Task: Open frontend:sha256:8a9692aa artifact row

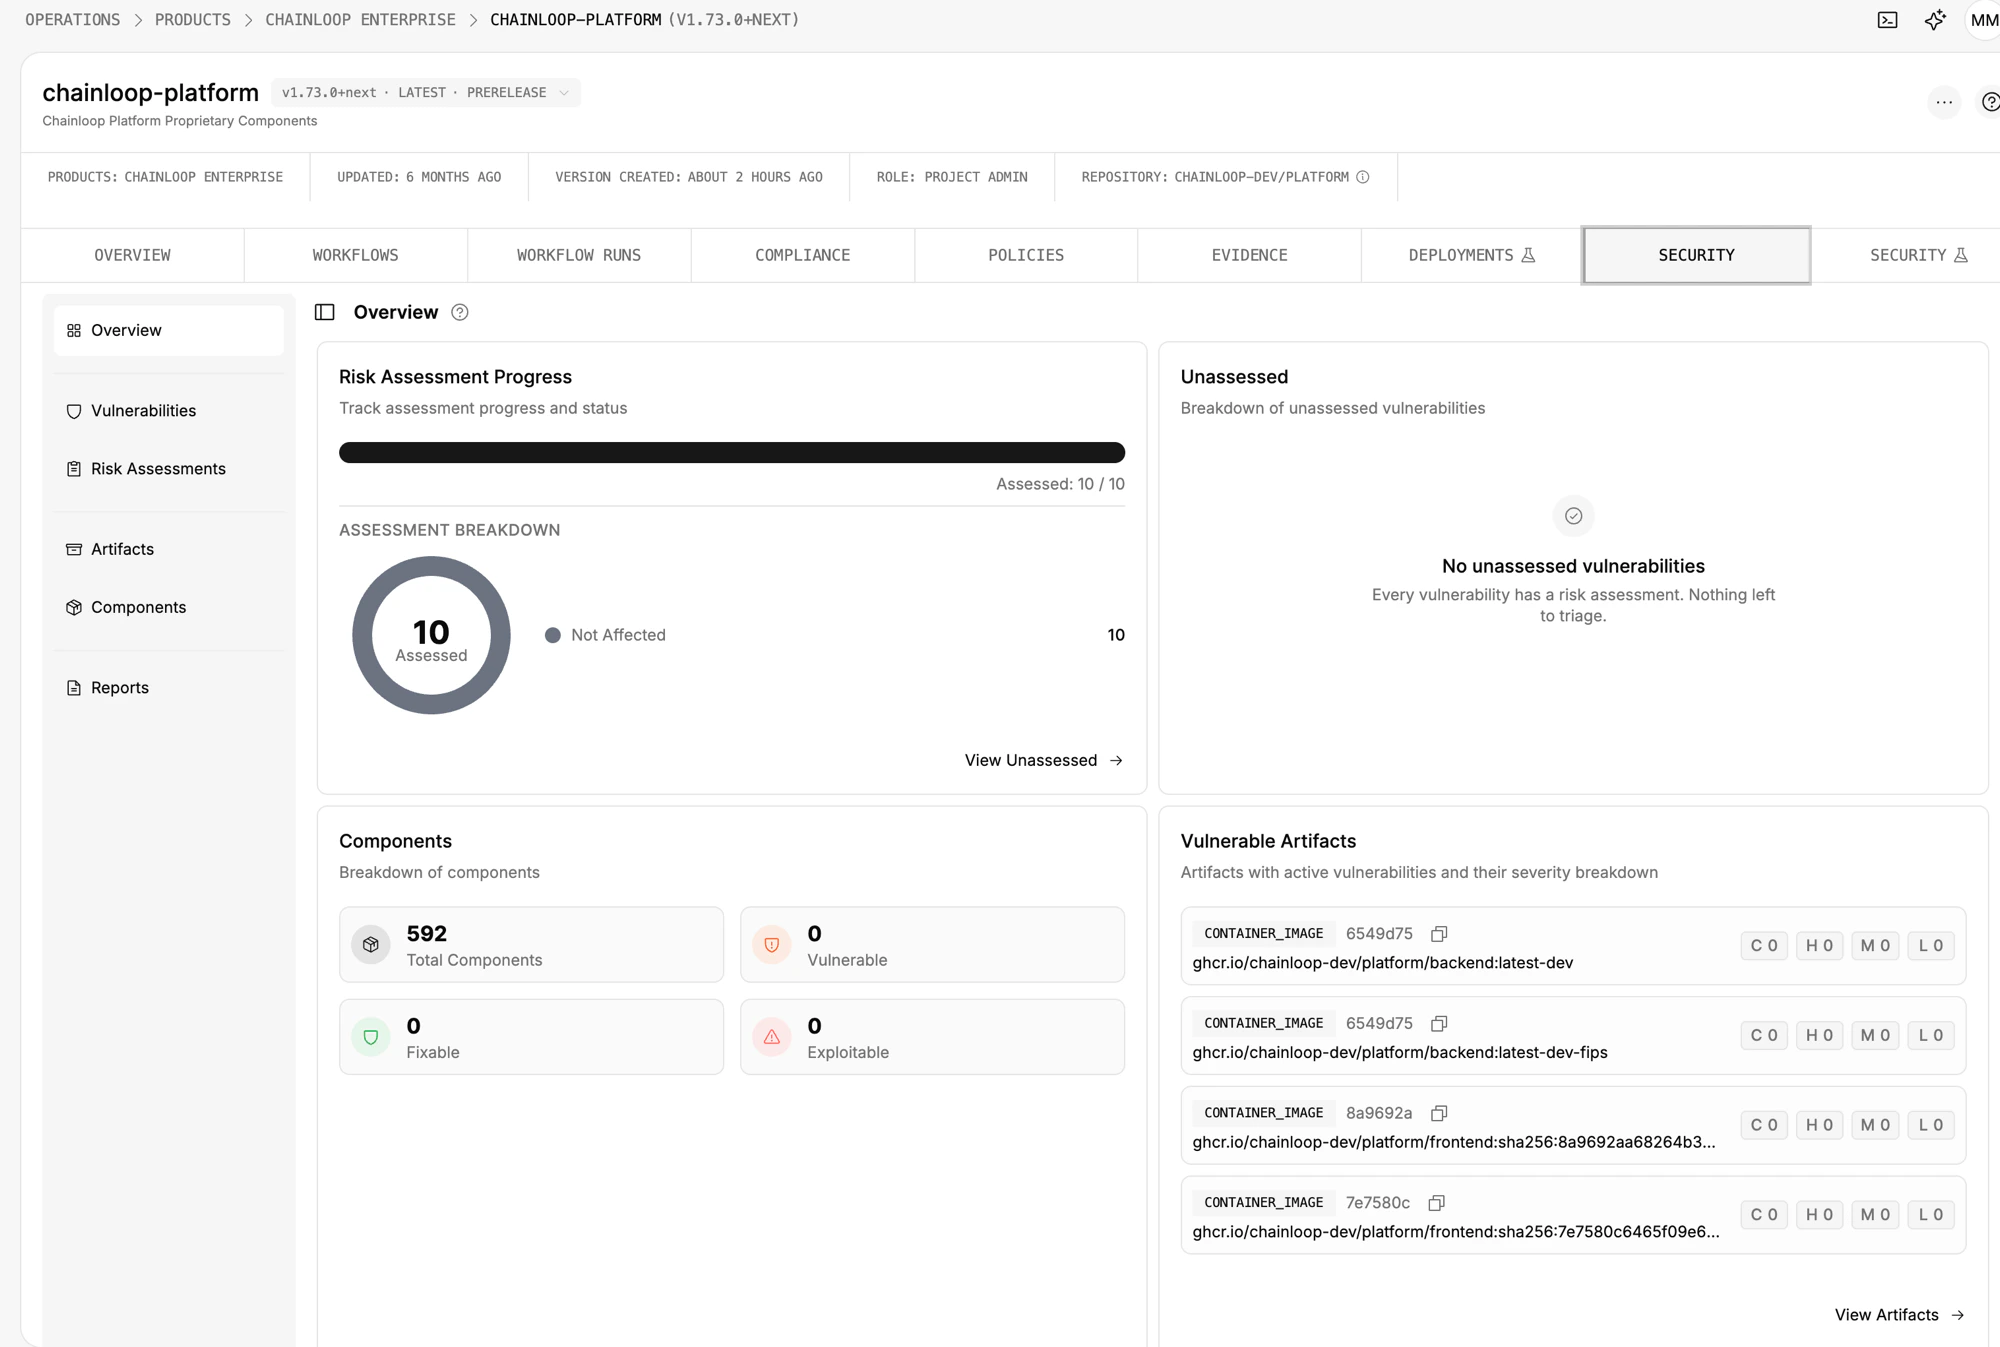Action: pos(1573,1125)
